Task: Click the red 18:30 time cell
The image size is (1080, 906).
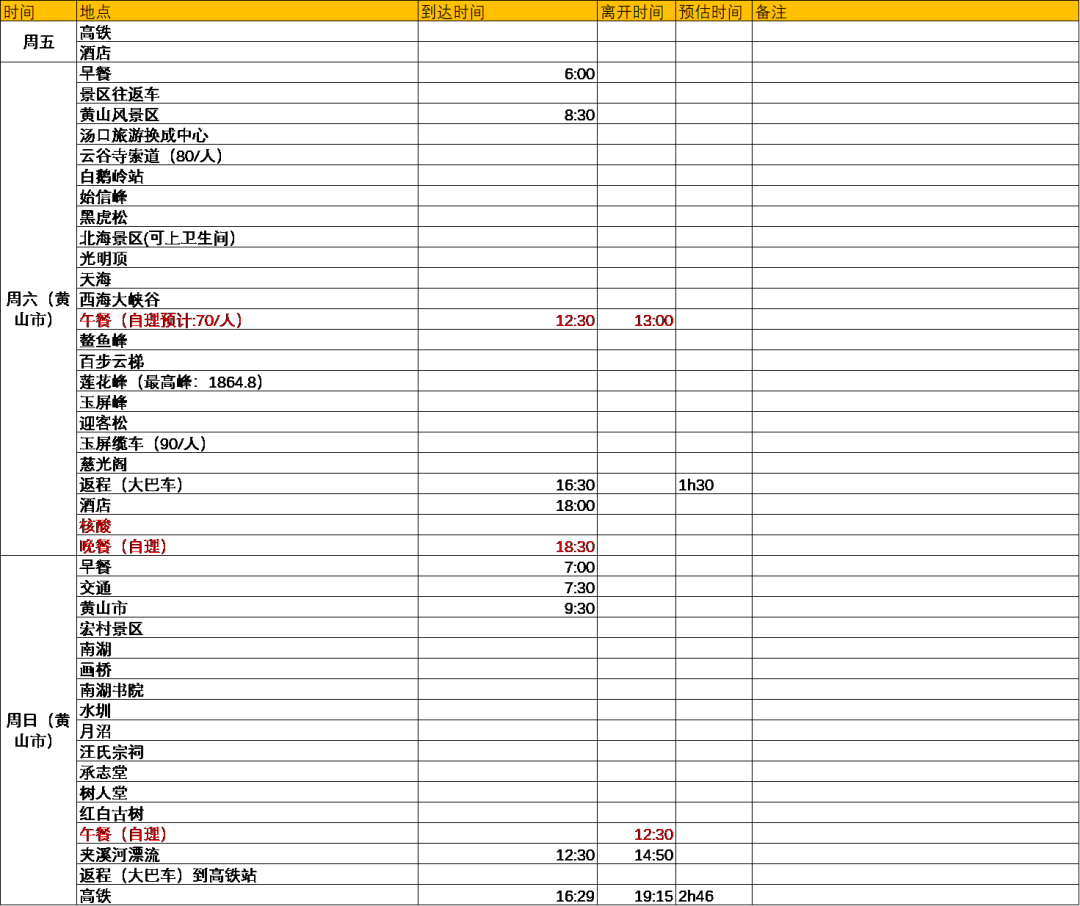Action: click(508, 546)
